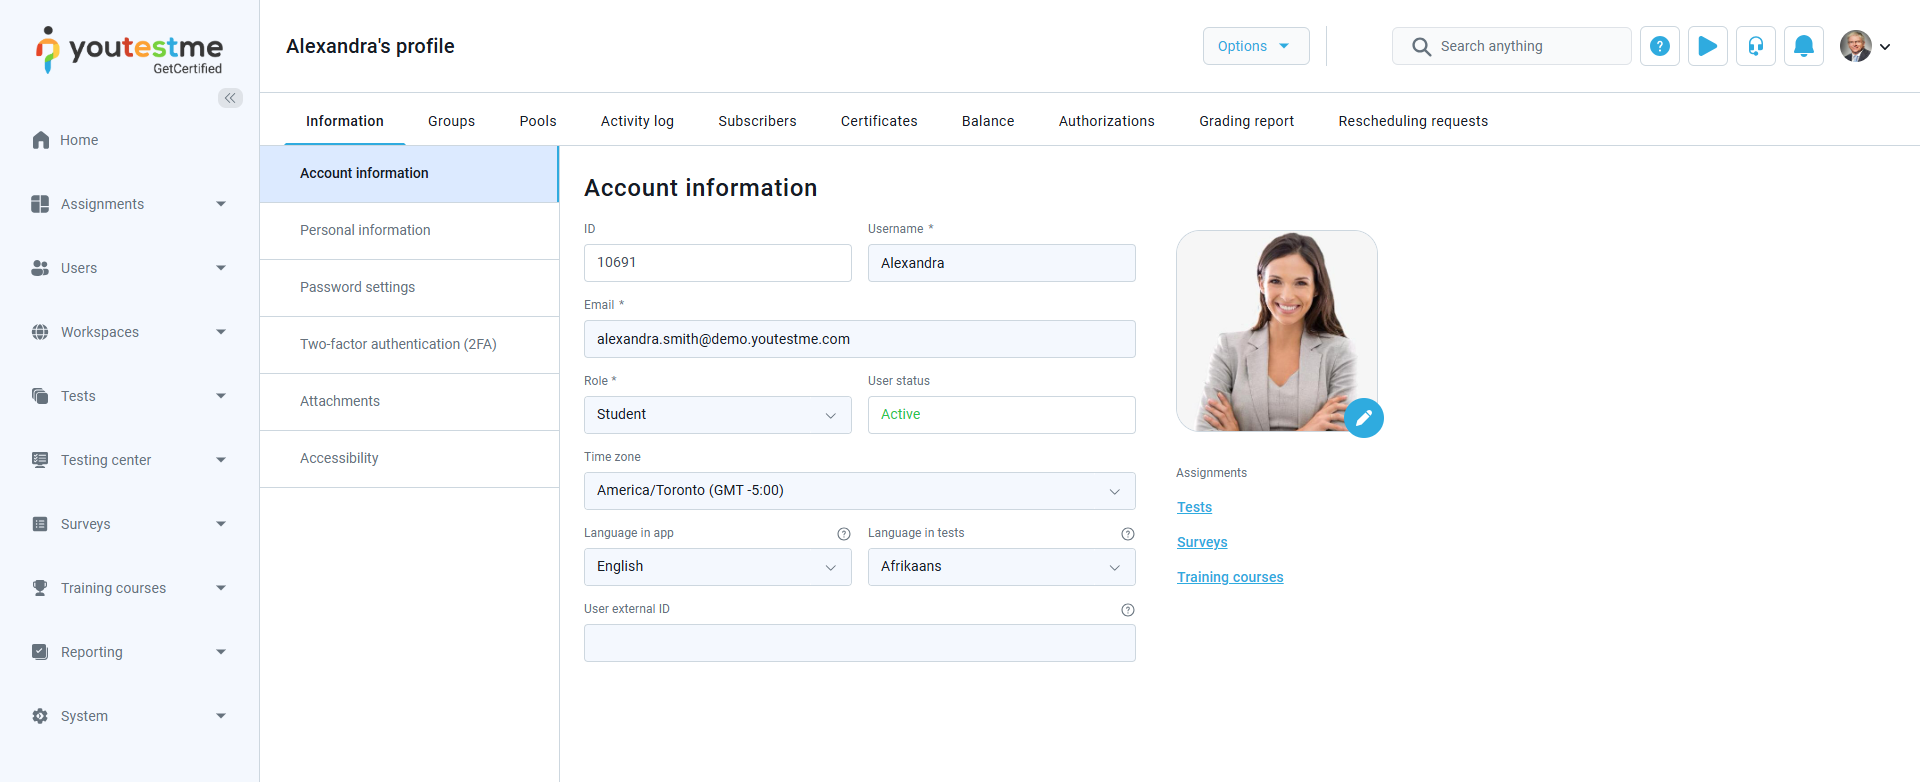Expand the Workspaces menu arrow
Screen dimensions: 1920x782
[x=221, y=332]
